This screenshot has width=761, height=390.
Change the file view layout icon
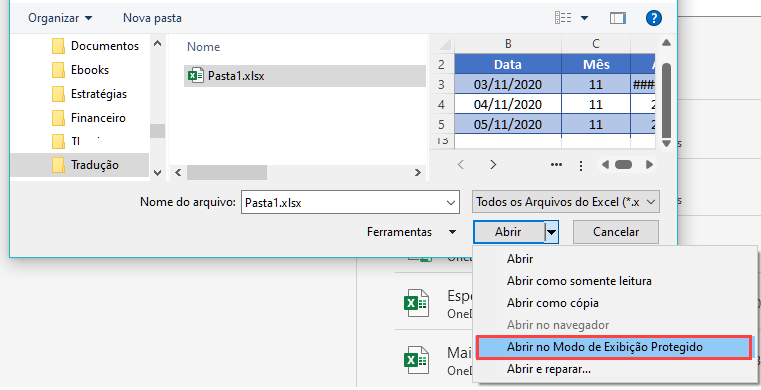pos(563,18)
